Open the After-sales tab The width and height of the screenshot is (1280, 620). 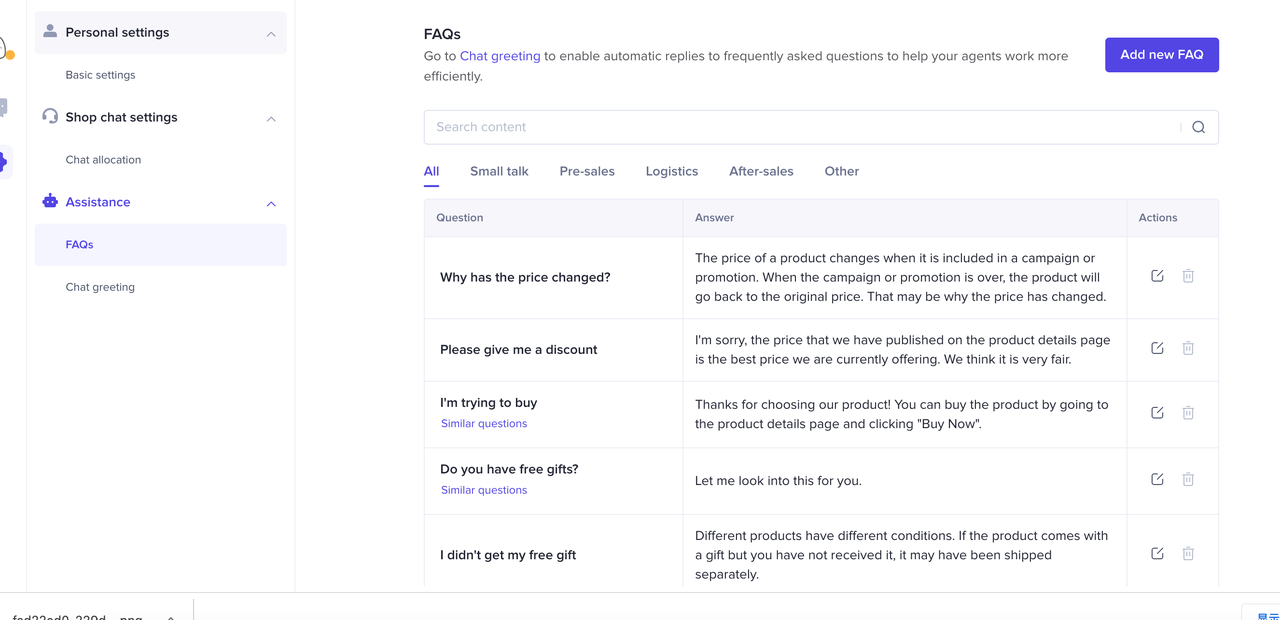(x=761, y=171)
